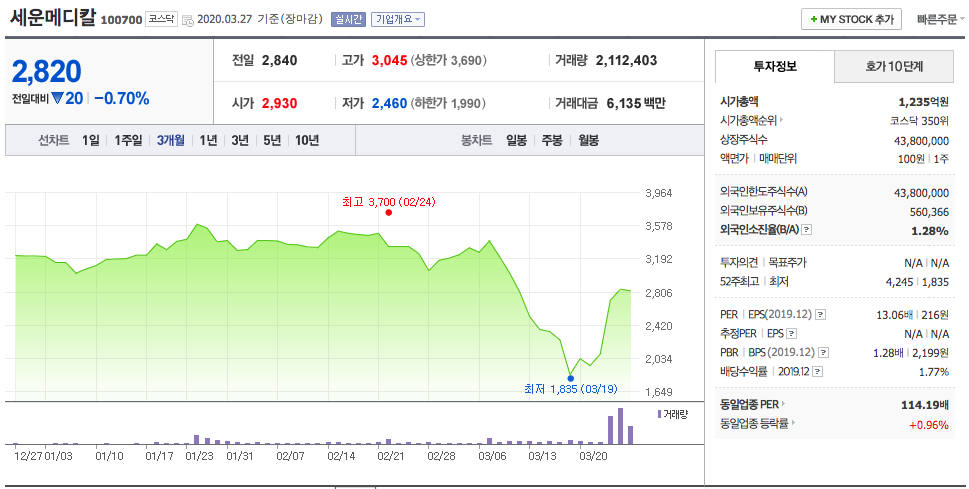Click the 전일 value 2,840

279,61
